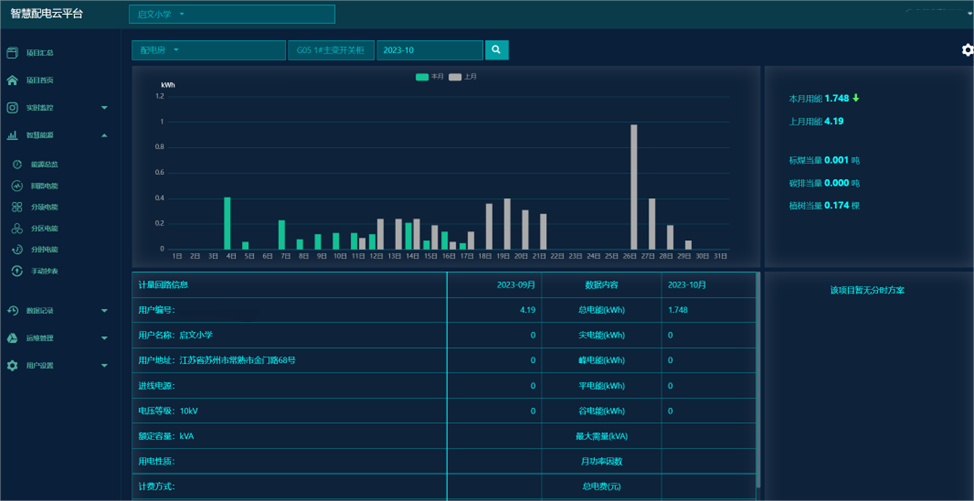Open 启文小学 project dropdown

(x=232, y=14)
